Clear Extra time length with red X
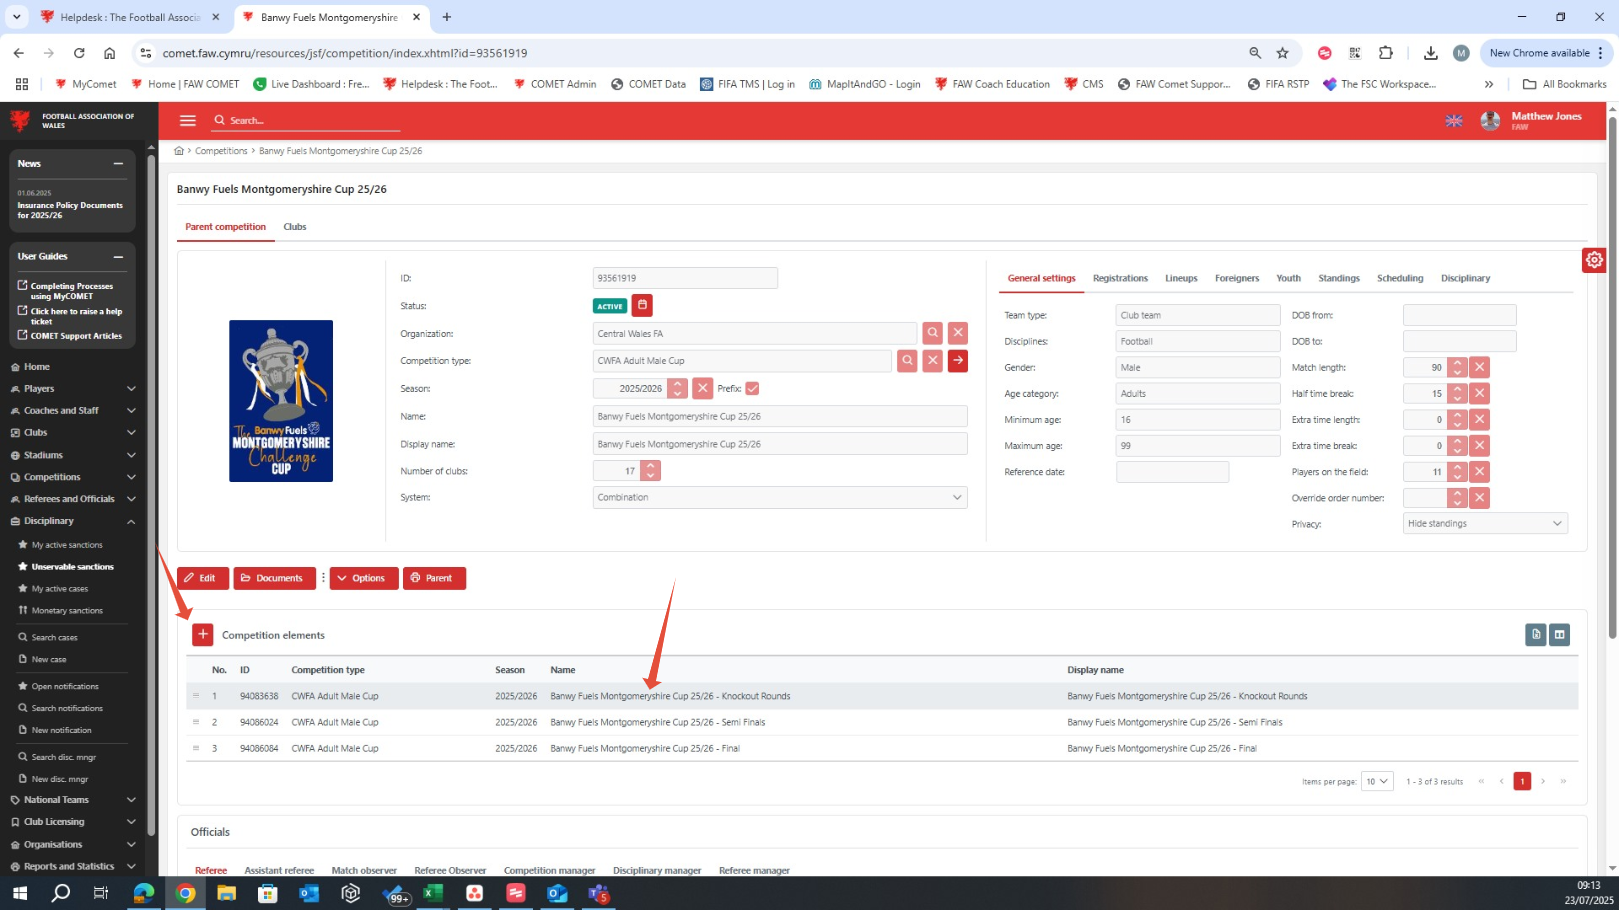The height and width of the screenshot is (910, 1619). tap(1480, 419)
